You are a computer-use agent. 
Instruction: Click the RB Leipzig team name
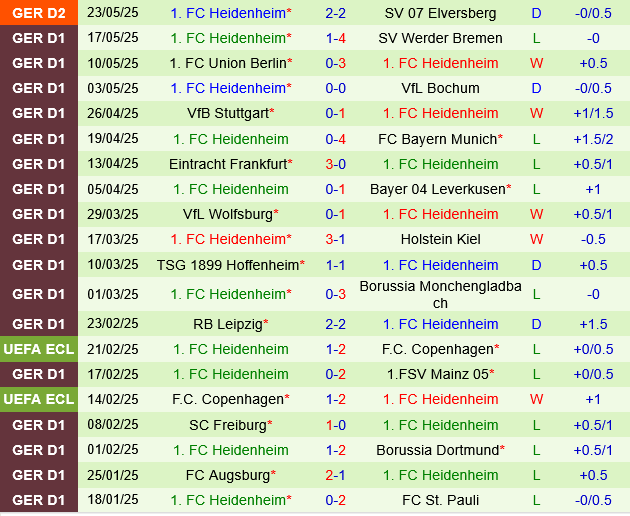(228, 324)
